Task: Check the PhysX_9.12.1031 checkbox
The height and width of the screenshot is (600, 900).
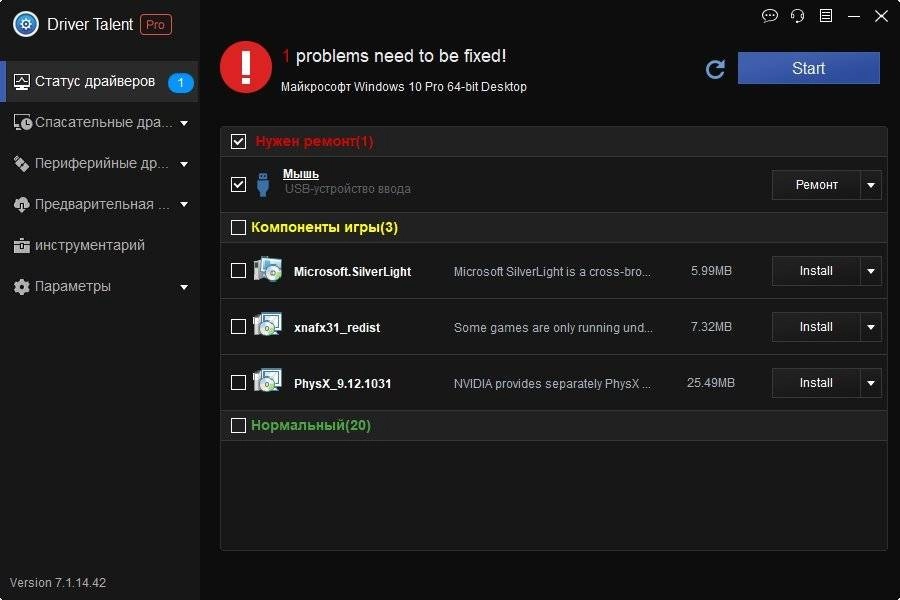Action: (x=238, y=382)
